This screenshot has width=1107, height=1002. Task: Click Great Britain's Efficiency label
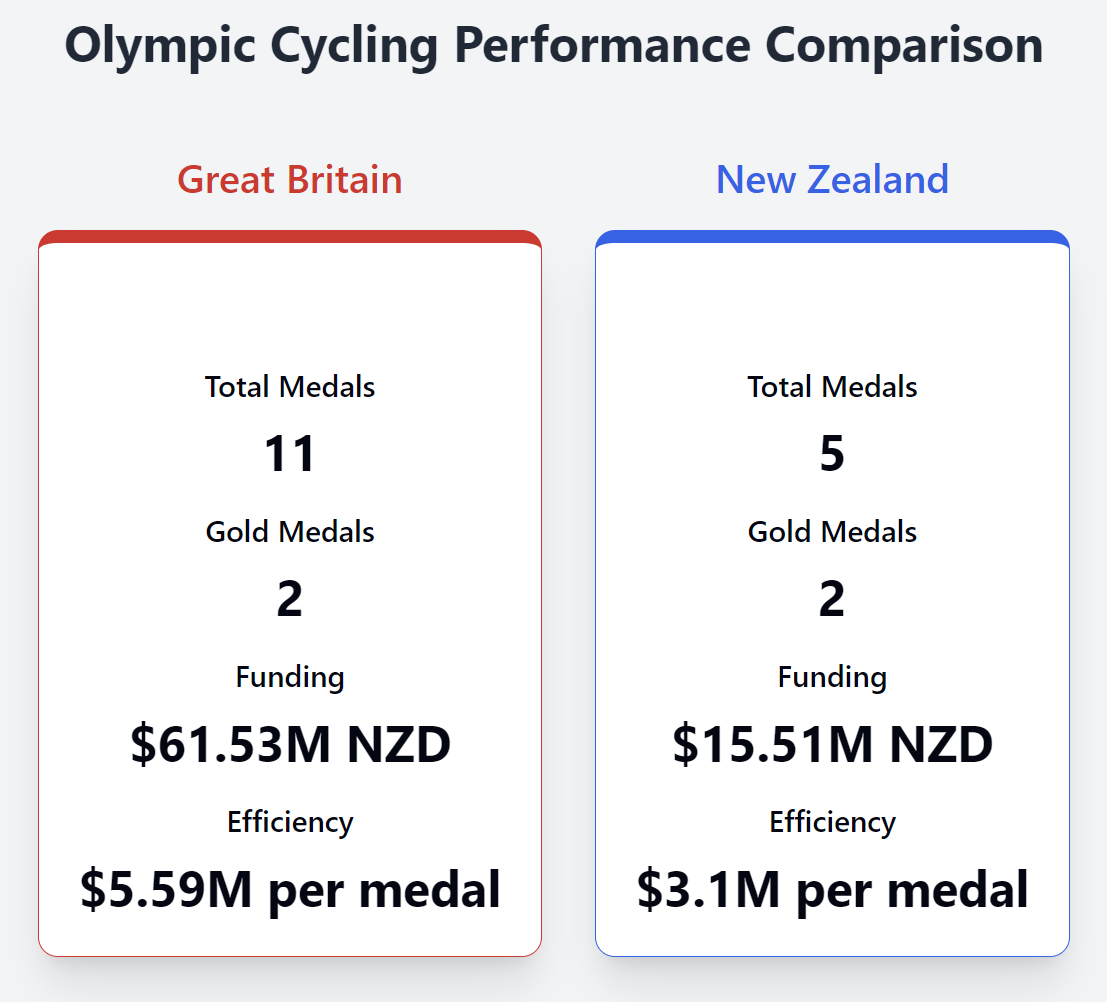(x=290, y=822)
